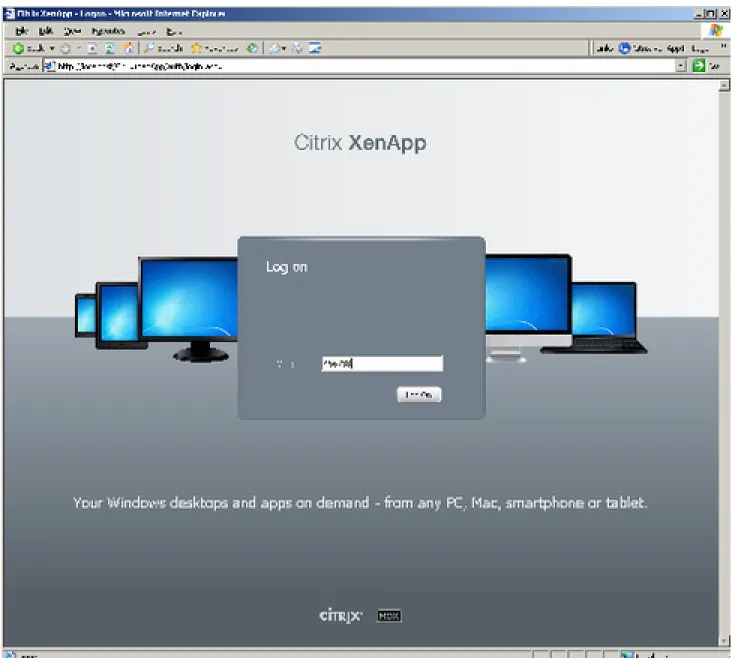The width and height of the screenshot is (735, 658).
Task: Open the Back button history dropdown arrow
Action: [x=52, y=48]
